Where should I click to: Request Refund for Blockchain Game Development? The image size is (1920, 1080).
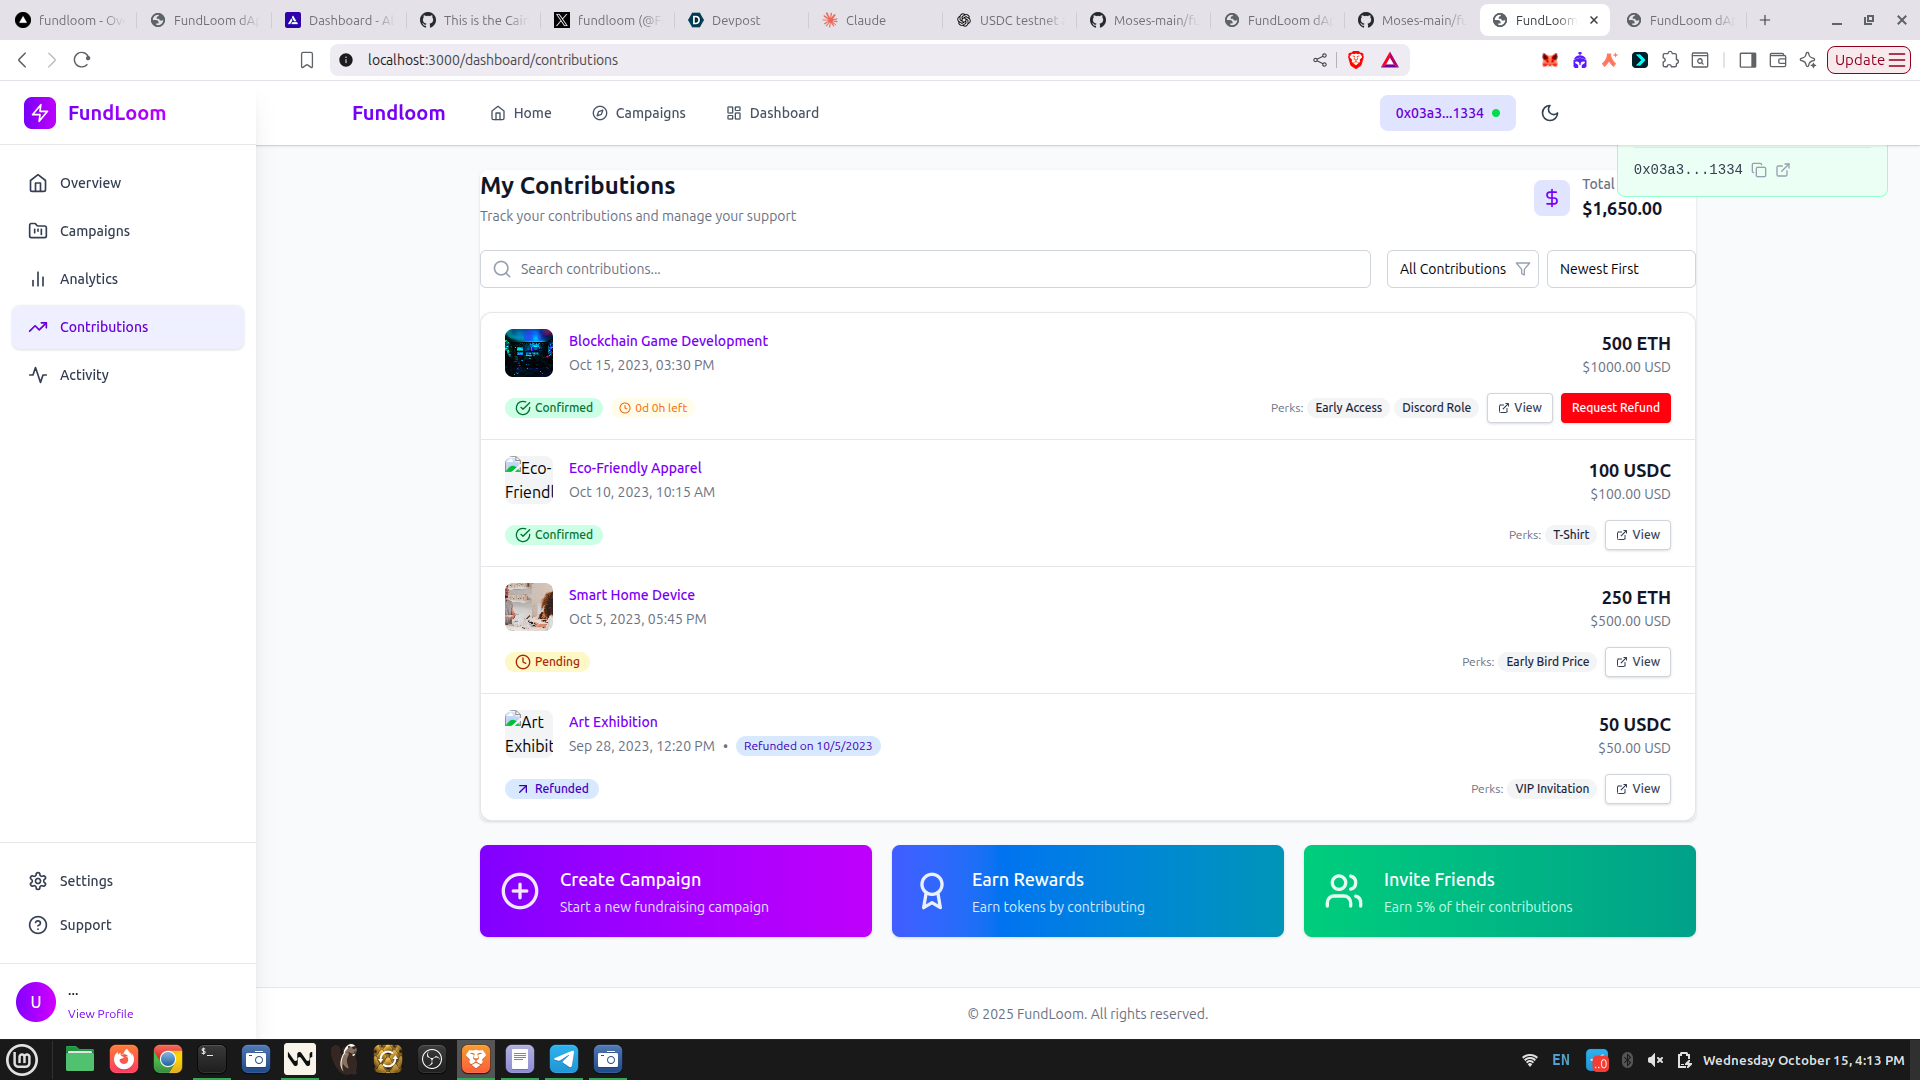tap(1615, 408)
